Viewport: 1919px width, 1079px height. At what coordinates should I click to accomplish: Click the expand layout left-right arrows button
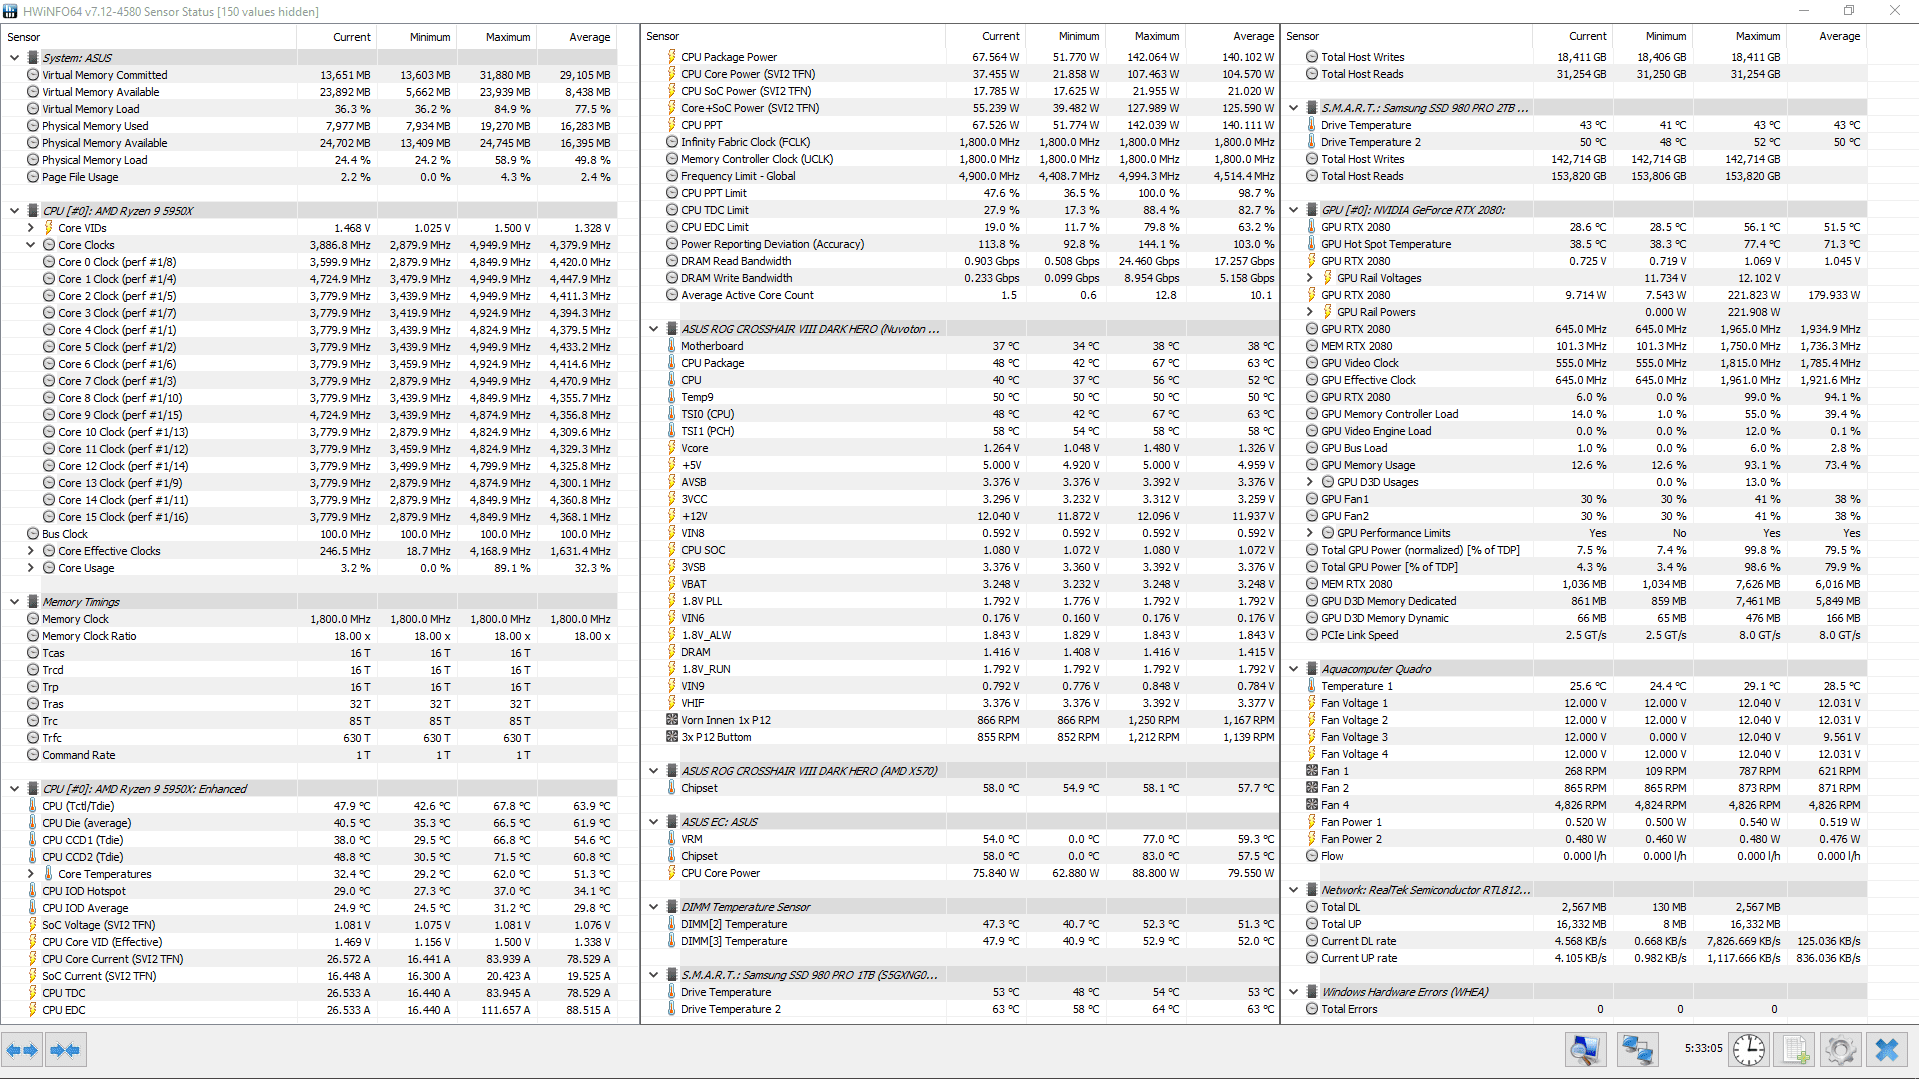(x=22, y=1050)
